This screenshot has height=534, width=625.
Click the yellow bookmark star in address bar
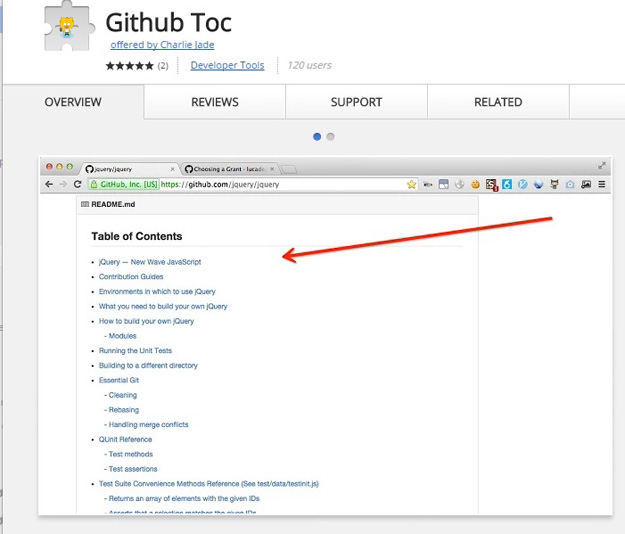point(411,184)
